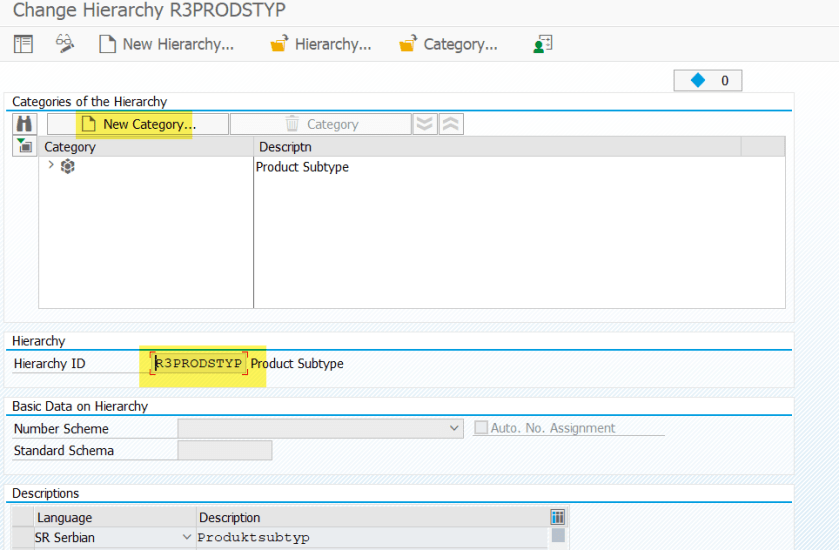Screen dimensions: 839x550
Task: Expand the category tree node chevron
Action: point(51,165)
